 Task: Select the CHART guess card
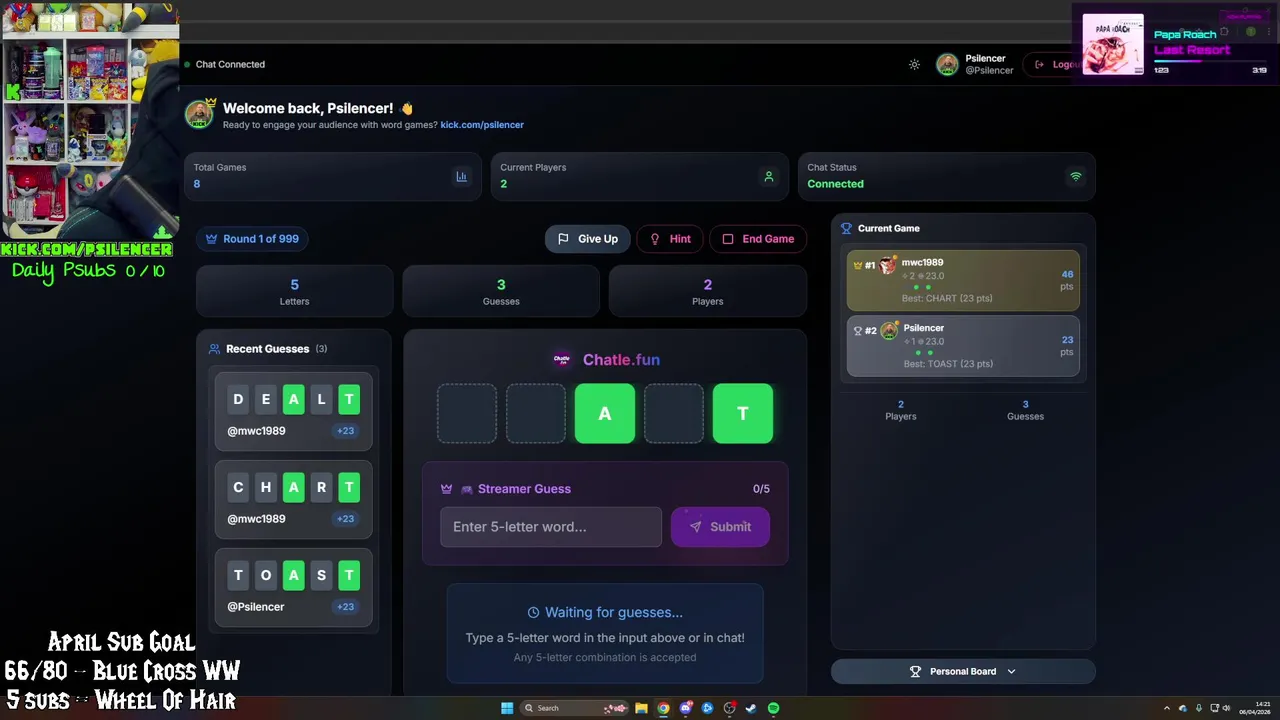tap(293, 499)
